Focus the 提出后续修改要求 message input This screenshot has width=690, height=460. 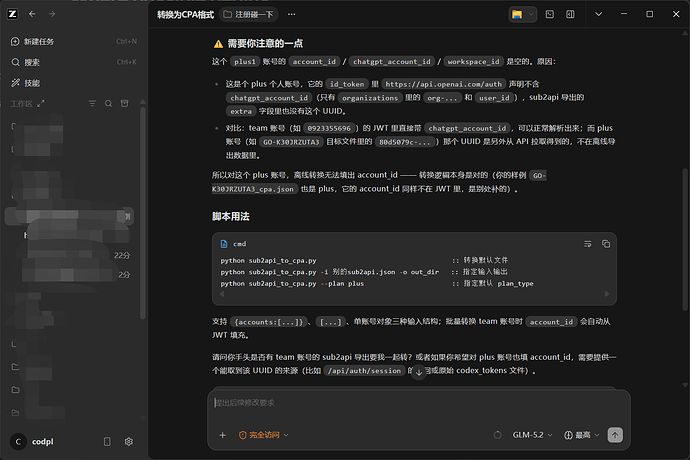[419, 403]
